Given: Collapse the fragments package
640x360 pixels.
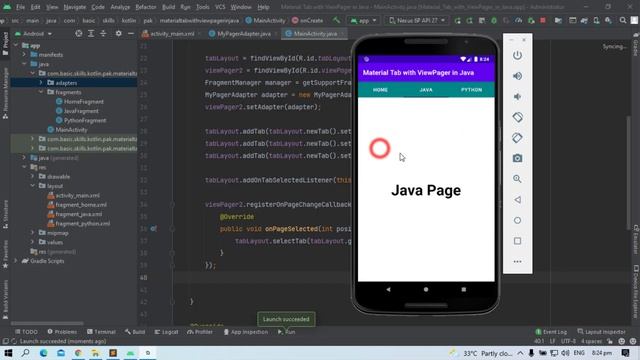Looking at the screenshot, I should 41,92.
